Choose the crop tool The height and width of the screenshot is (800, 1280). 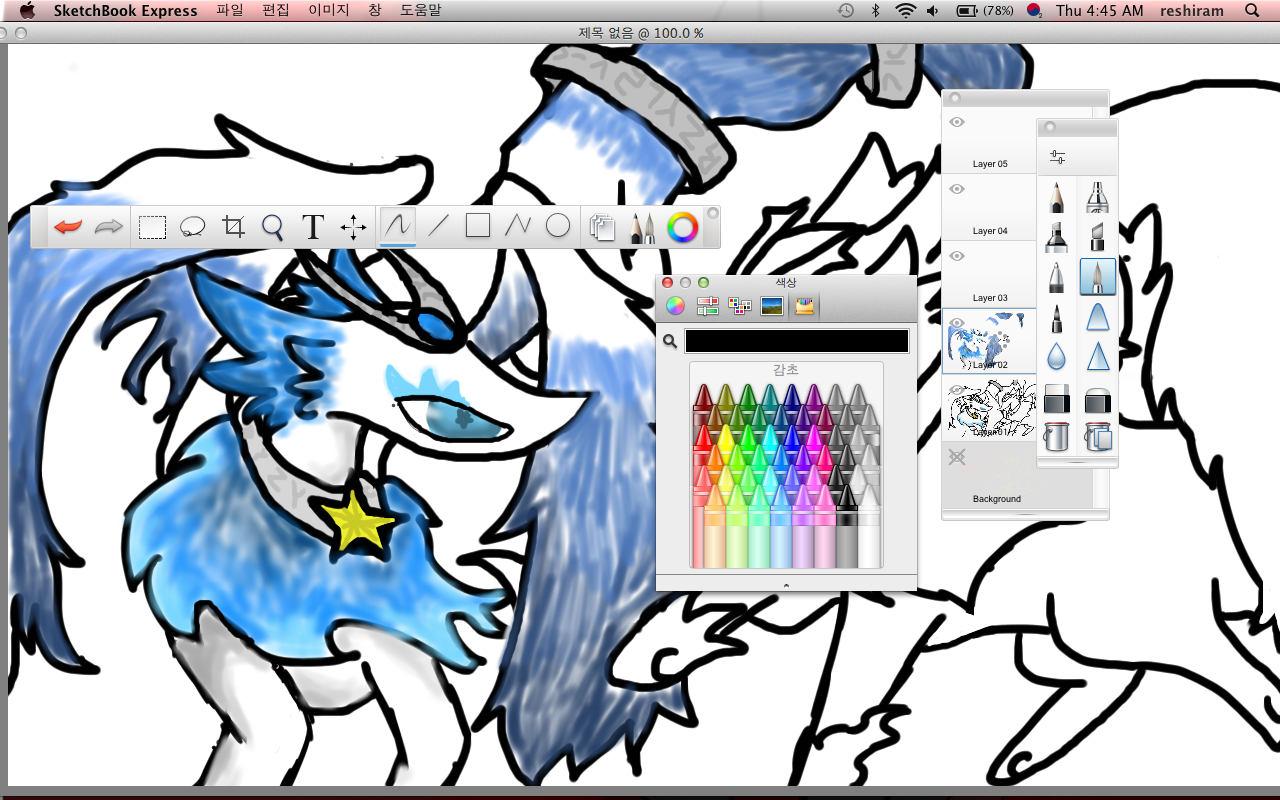[x=233, y=227]
